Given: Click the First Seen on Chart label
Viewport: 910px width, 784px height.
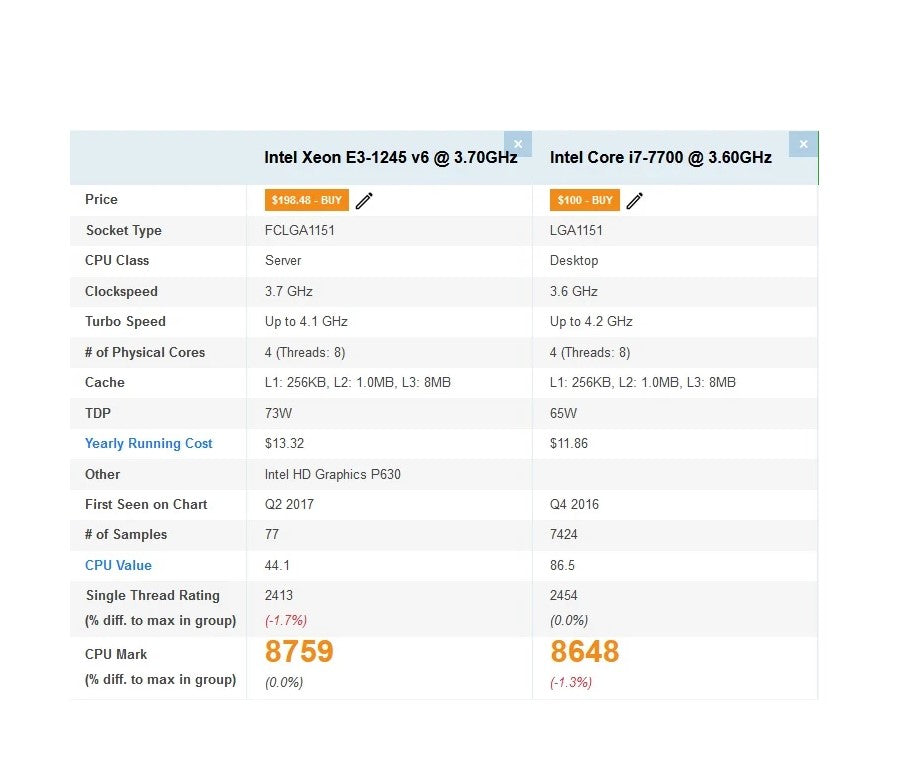Looking at the screenshot, I should tap(146, 504).
